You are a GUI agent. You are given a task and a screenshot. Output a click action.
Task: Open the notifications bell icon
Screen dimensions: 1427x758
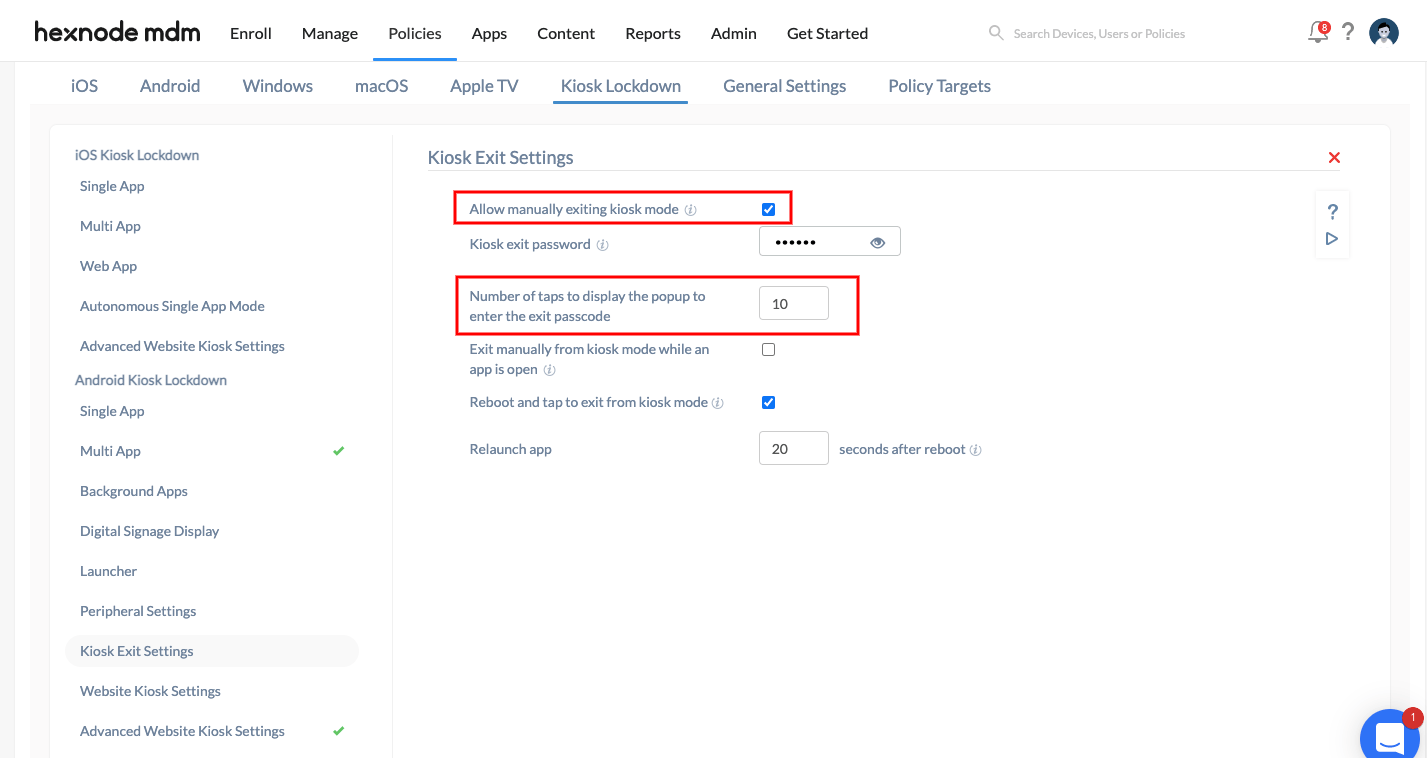click(x=1318, y=32)
